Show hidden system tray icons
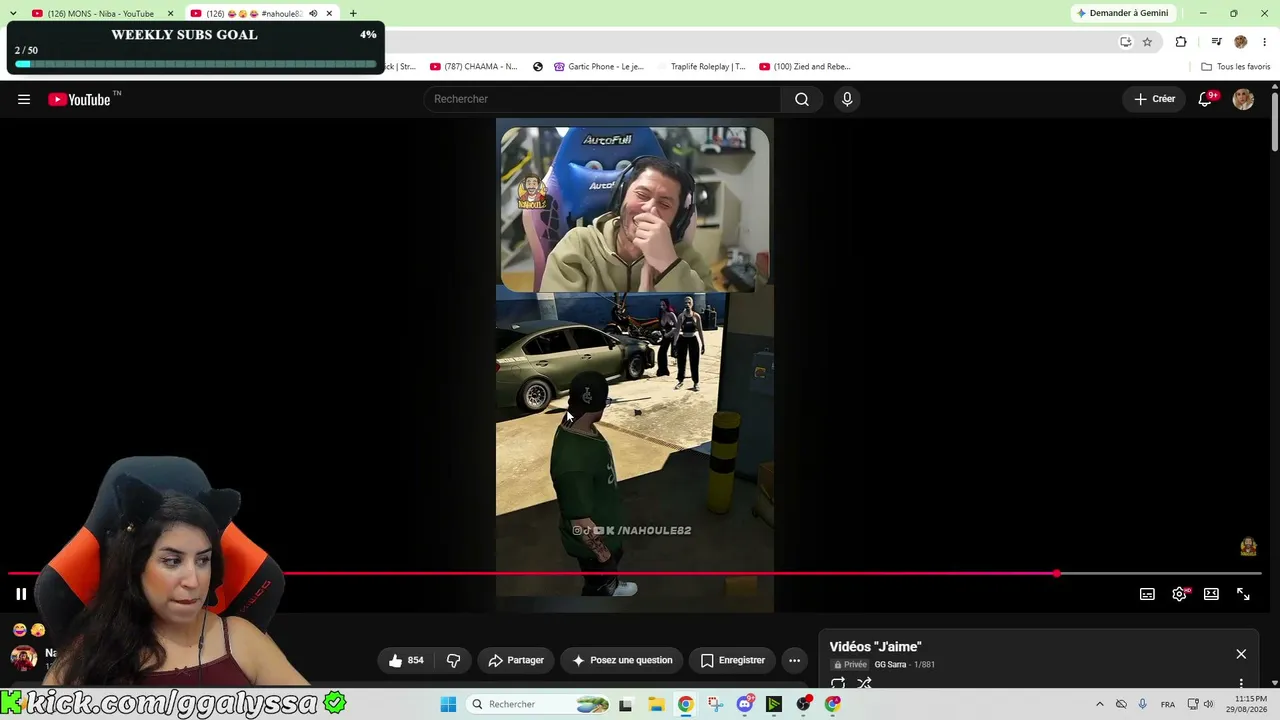Screen dimensions: 1280x720 pos(1100,704)
